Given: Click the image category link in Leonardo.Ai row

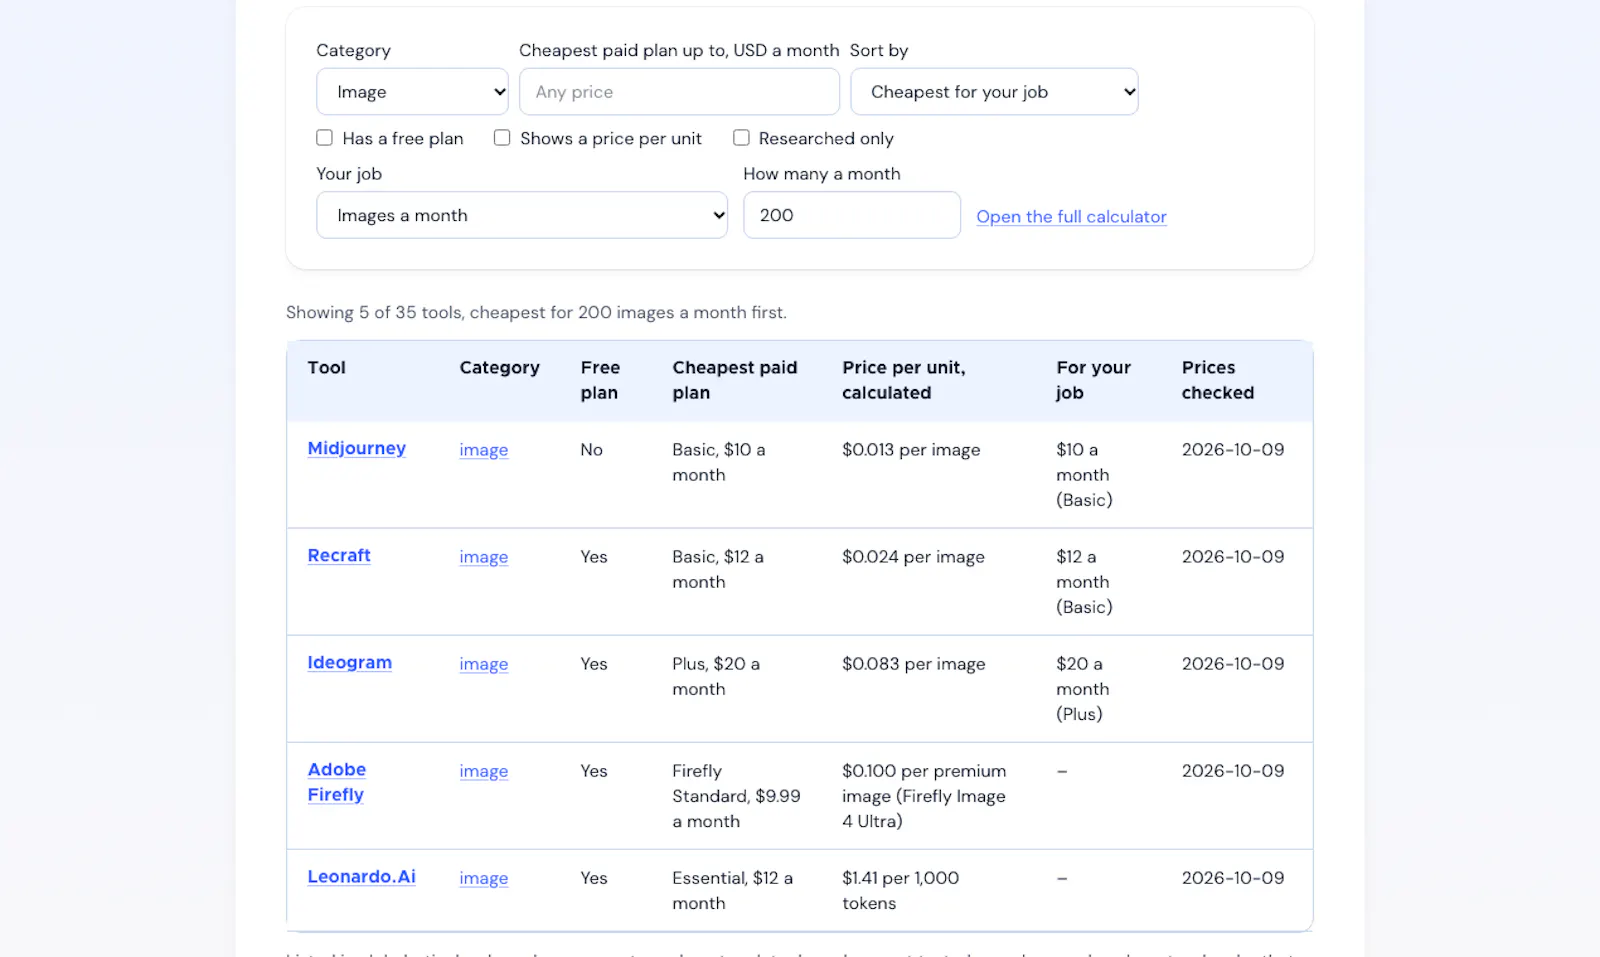Looking at the screenshot, I should 484,878.
